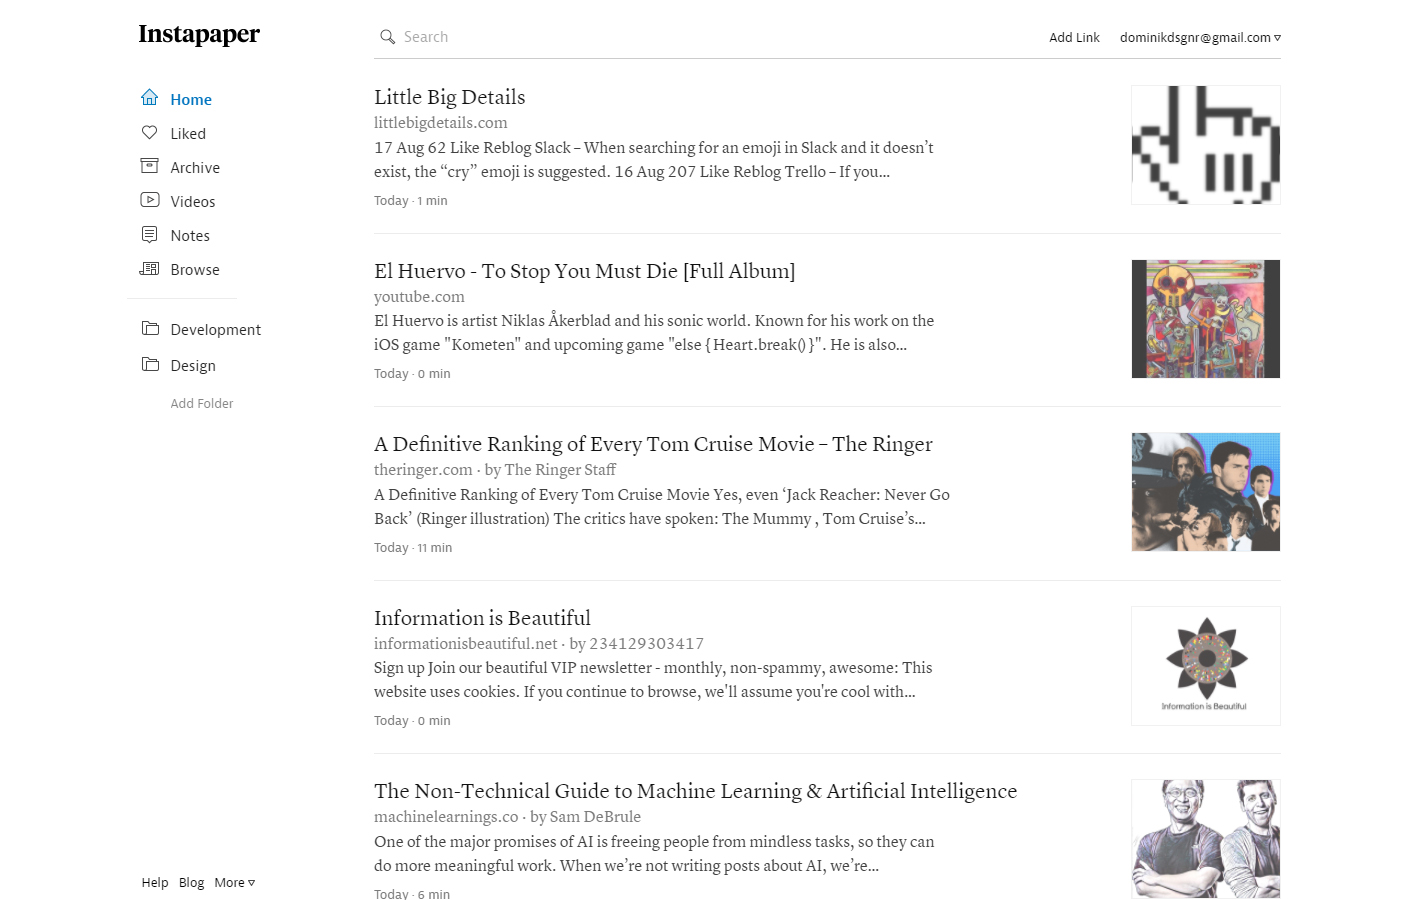Click the Notes page icon
1423x900 pixels.
tap(149, 234)
